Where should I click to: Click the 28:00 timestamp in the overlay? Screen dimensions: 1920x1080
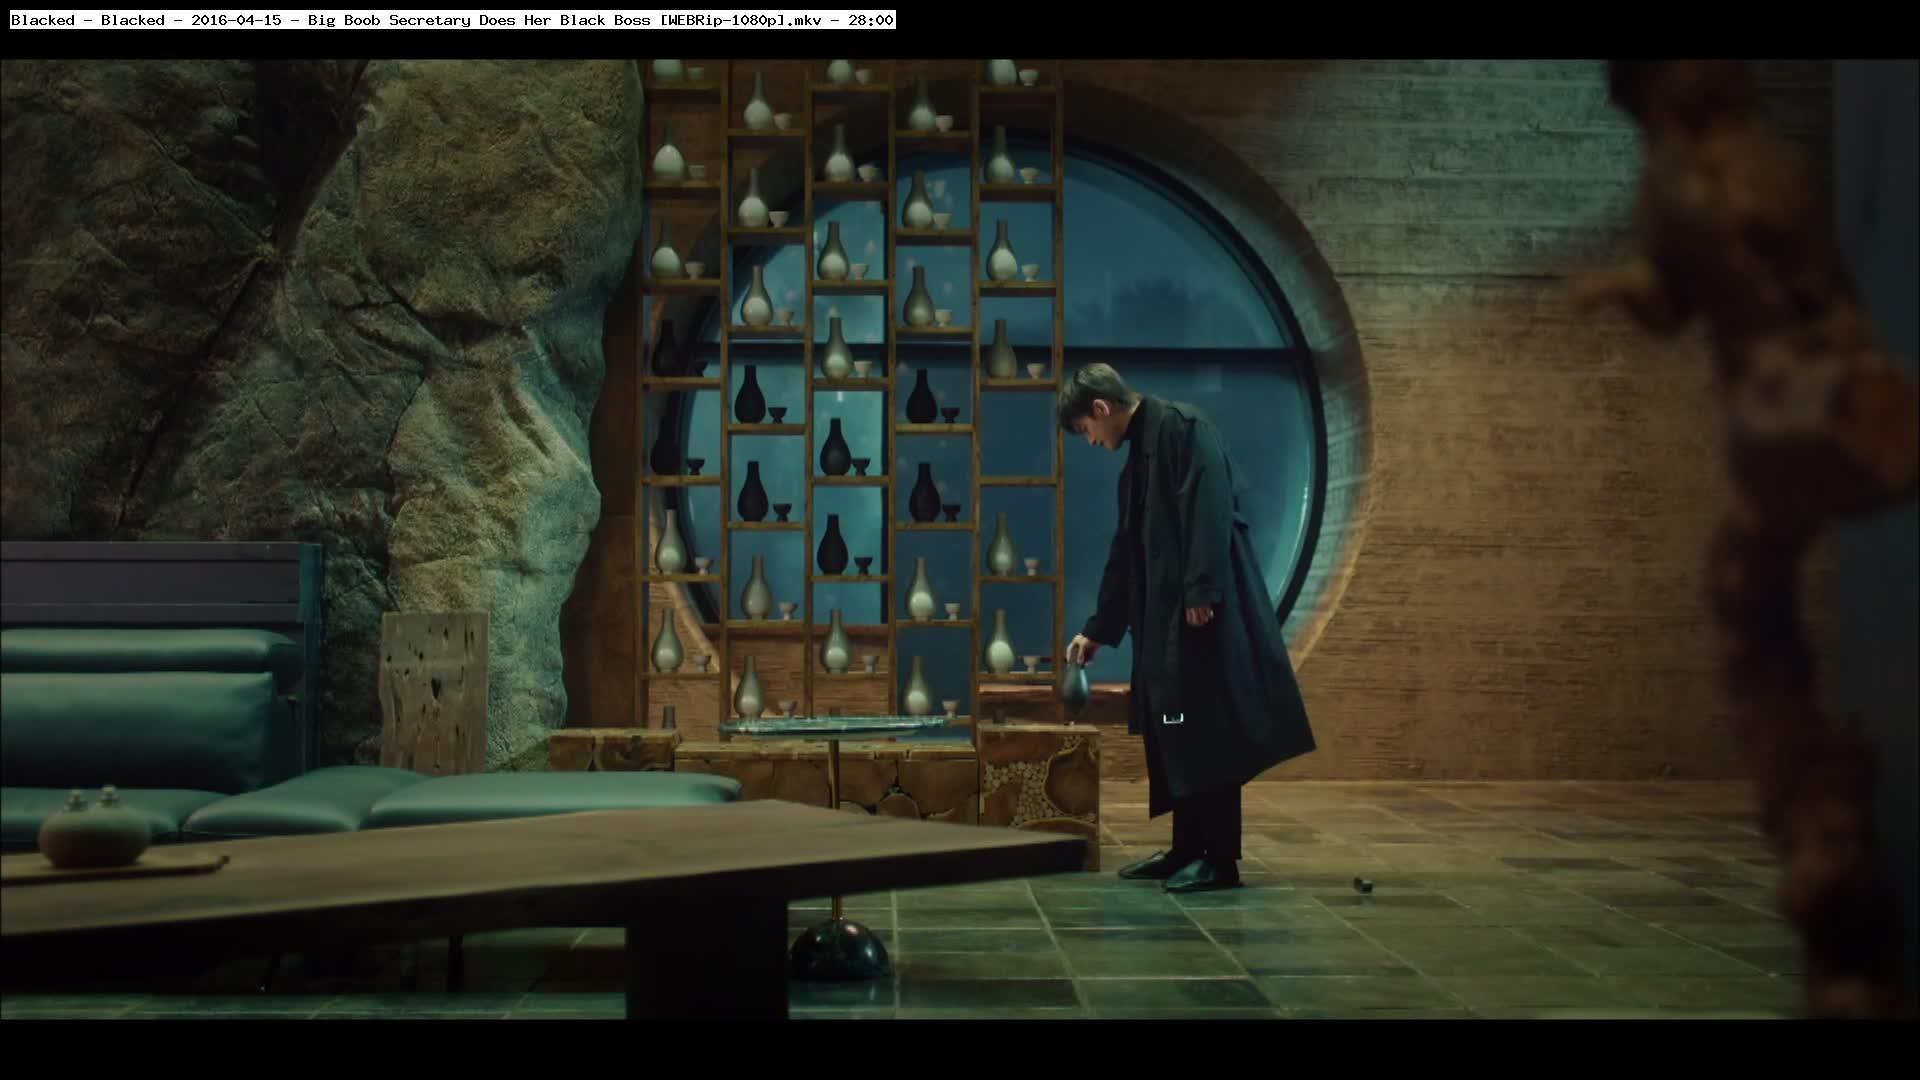click(x=870, y=20)
